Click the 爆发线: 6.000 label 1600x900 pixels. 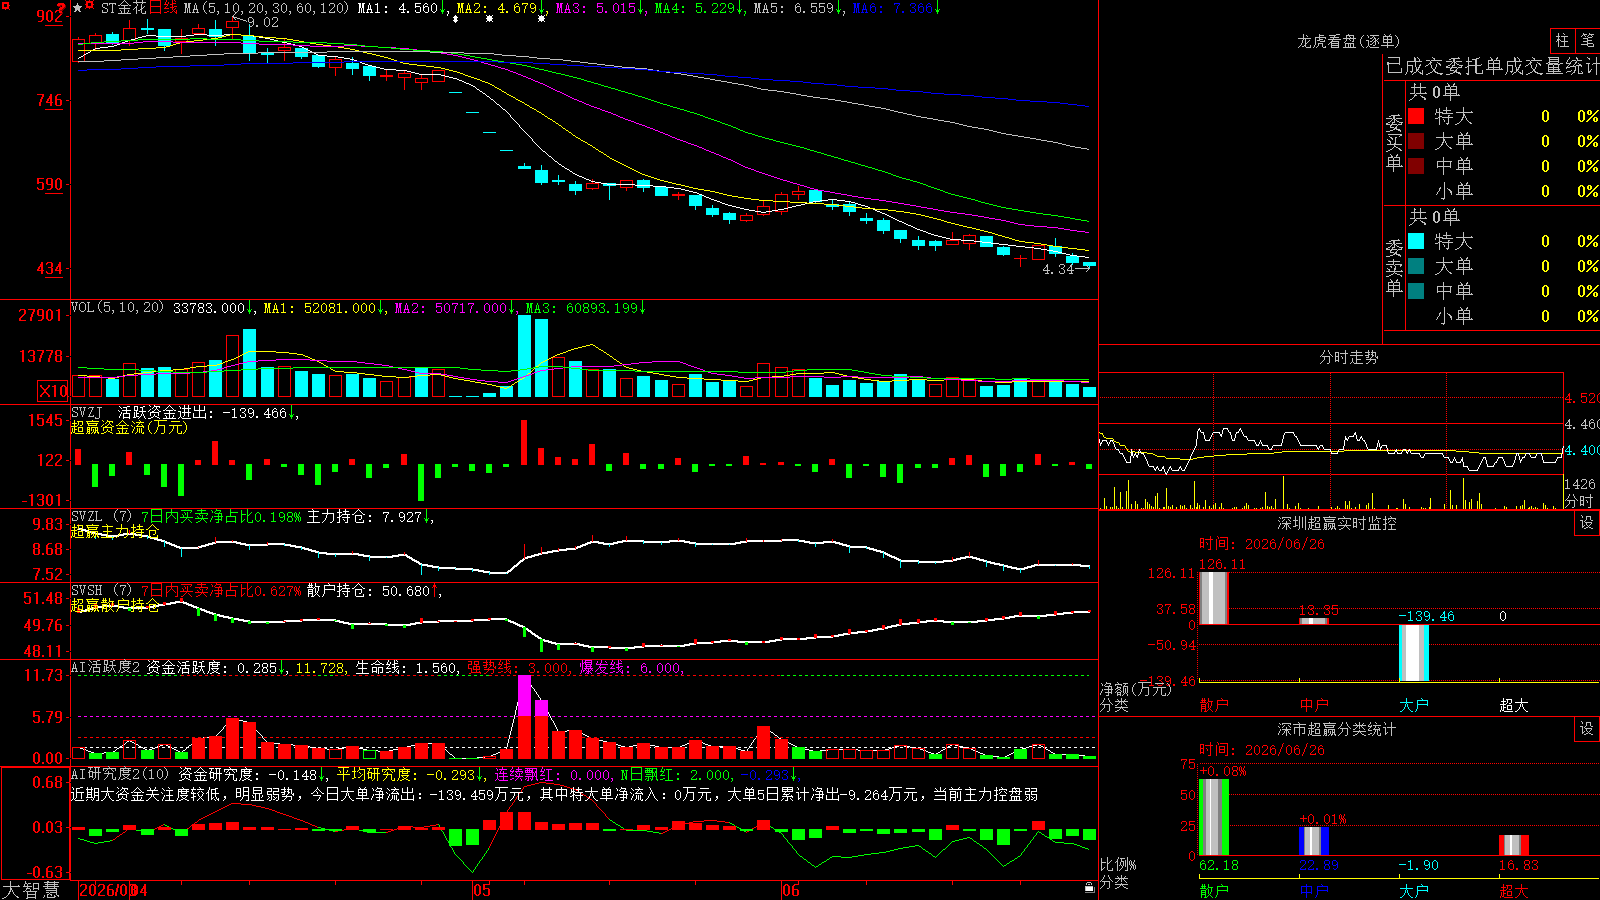(x=630, y=667)
